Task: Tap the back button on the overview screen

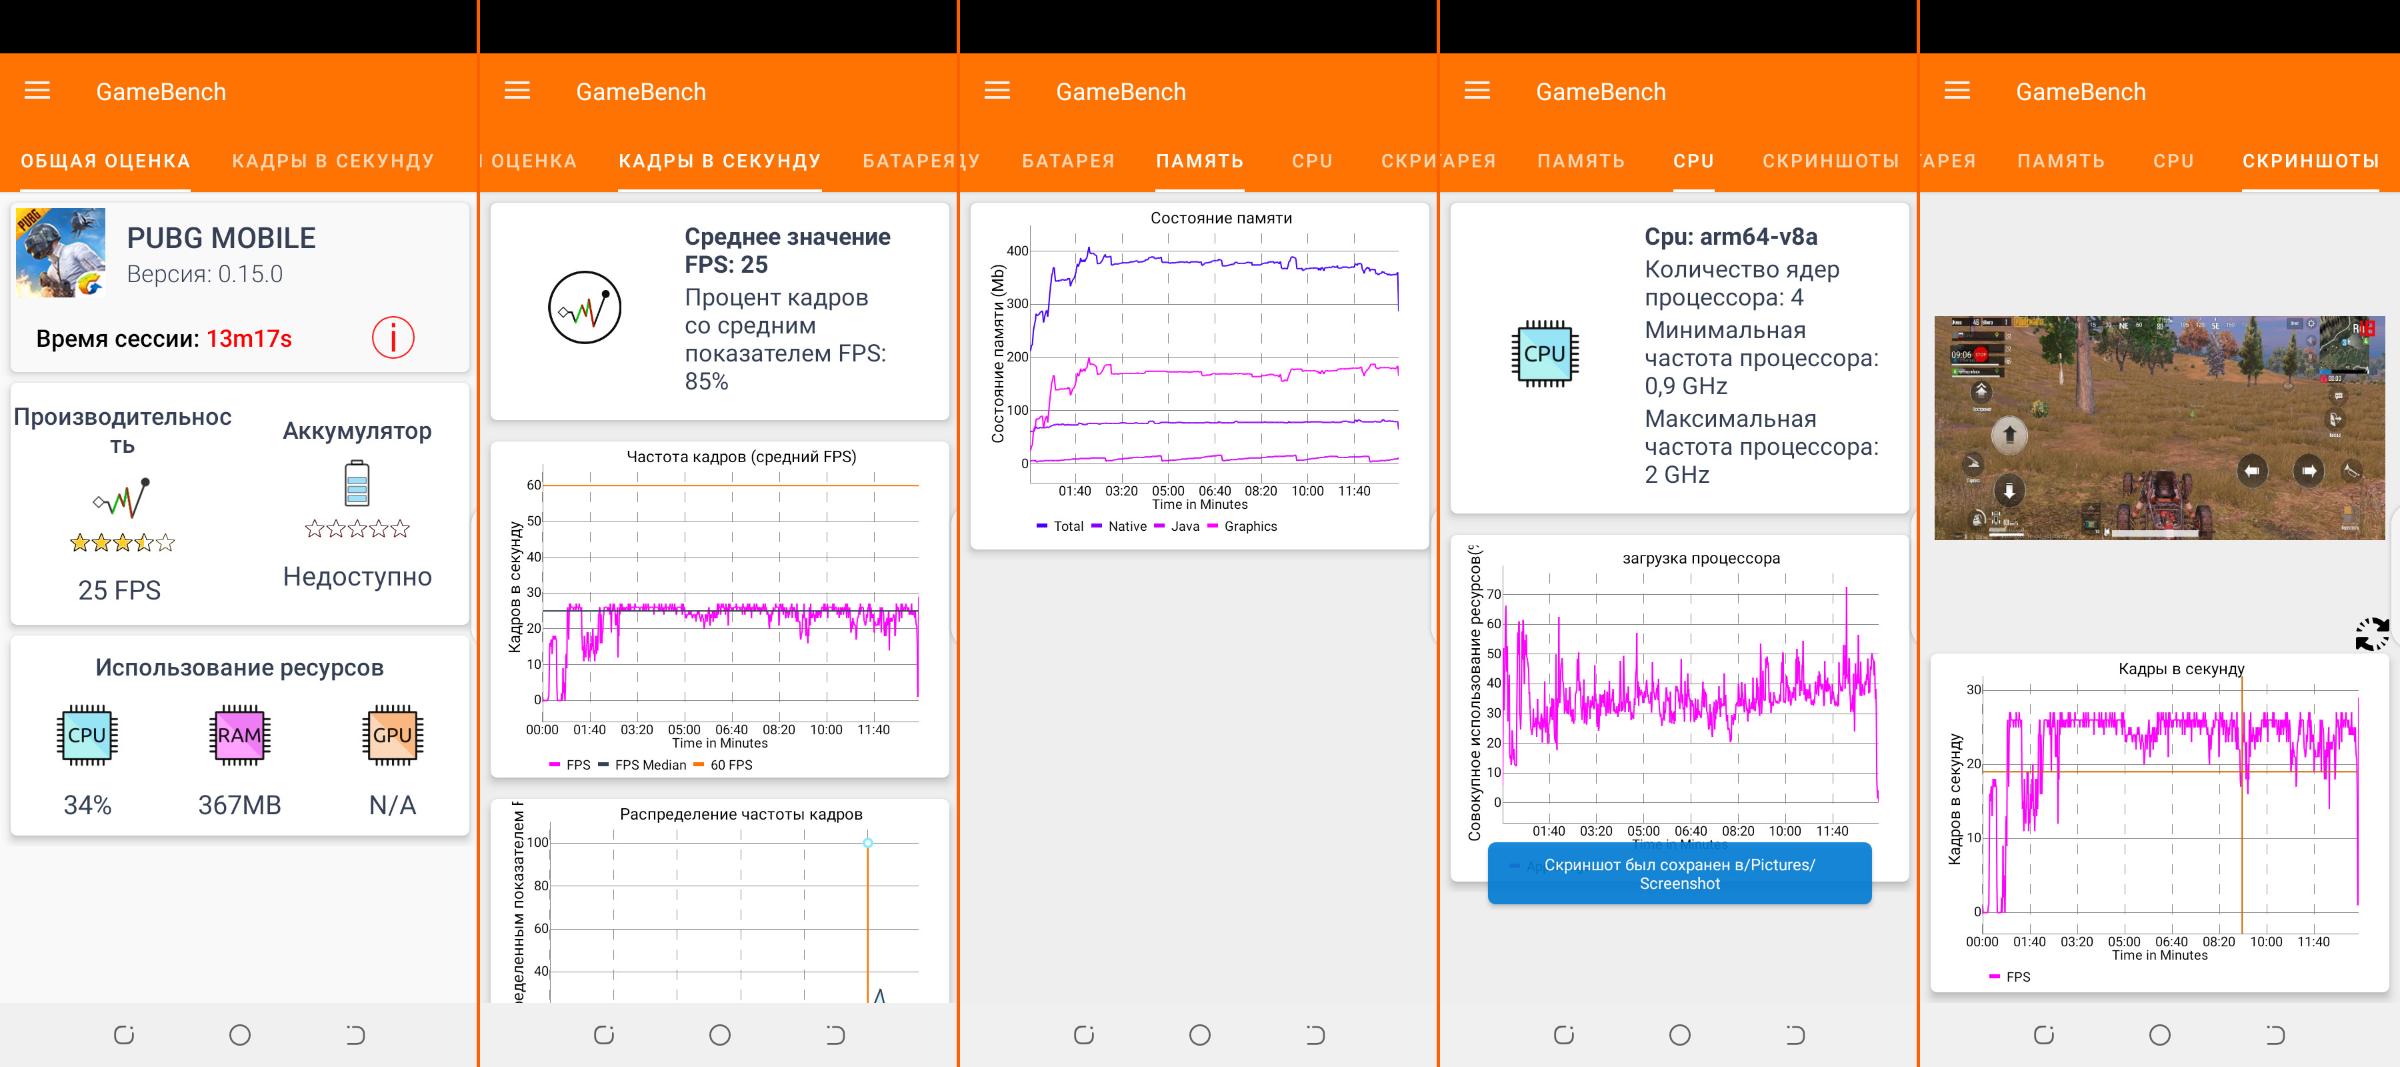Action: tap(356, 1035)
